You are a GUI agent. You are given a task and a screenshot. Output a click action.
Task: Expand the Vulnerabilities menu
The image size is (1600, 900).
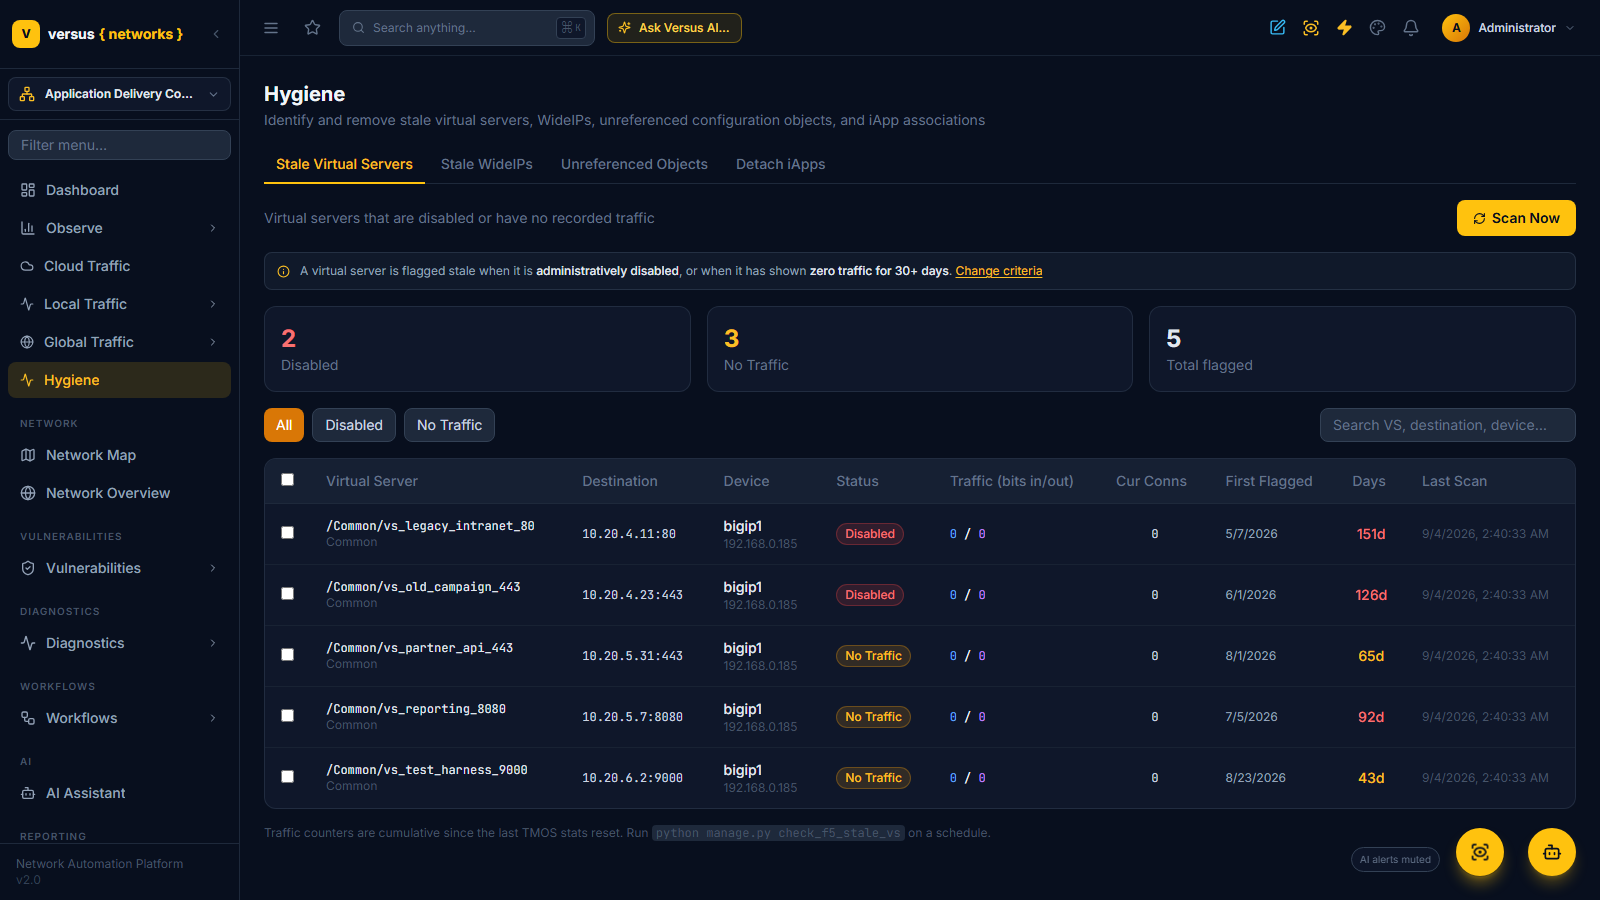tap(119, 568)
